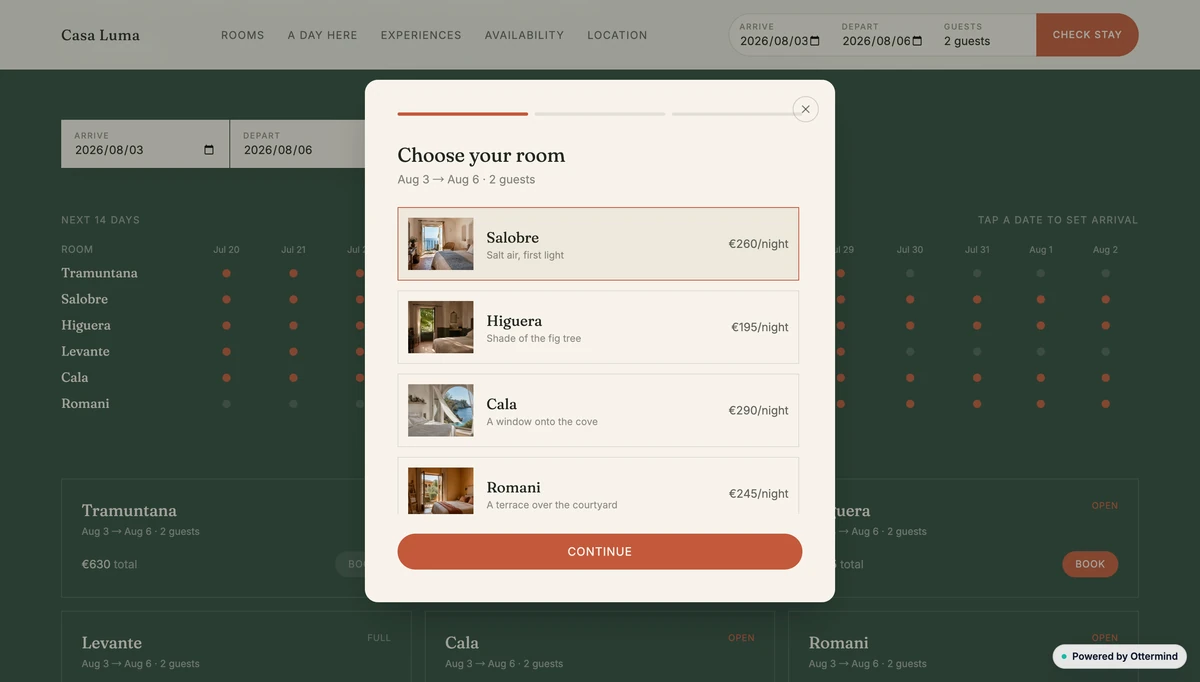Click the header Depart date field
This screenshot has height=682, width=1200.
pos(883,35)
